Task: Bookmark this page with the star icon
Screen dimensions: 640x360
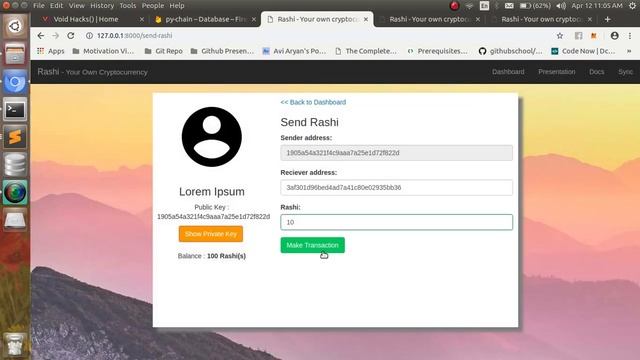Action: pyautogui.click(x=560, y=36)
